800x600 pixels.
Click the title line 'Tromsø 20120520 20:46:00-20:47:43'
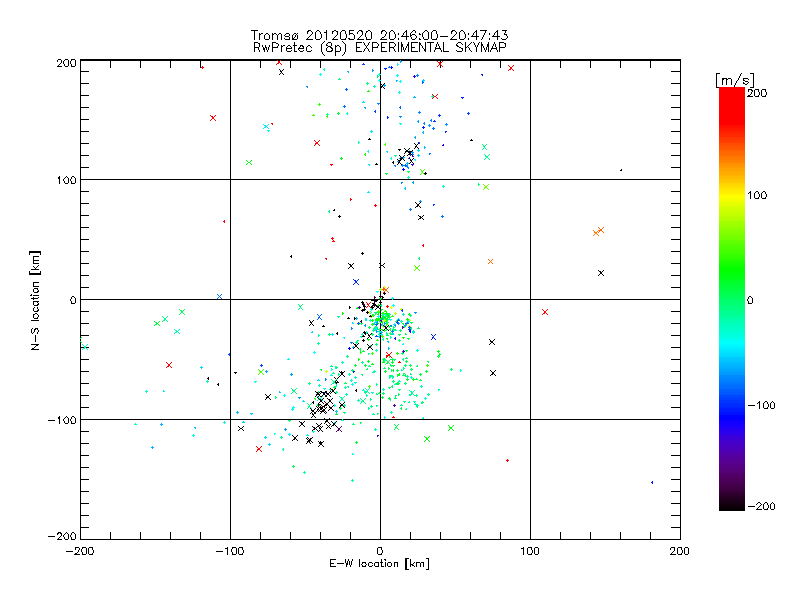[379, 35]
